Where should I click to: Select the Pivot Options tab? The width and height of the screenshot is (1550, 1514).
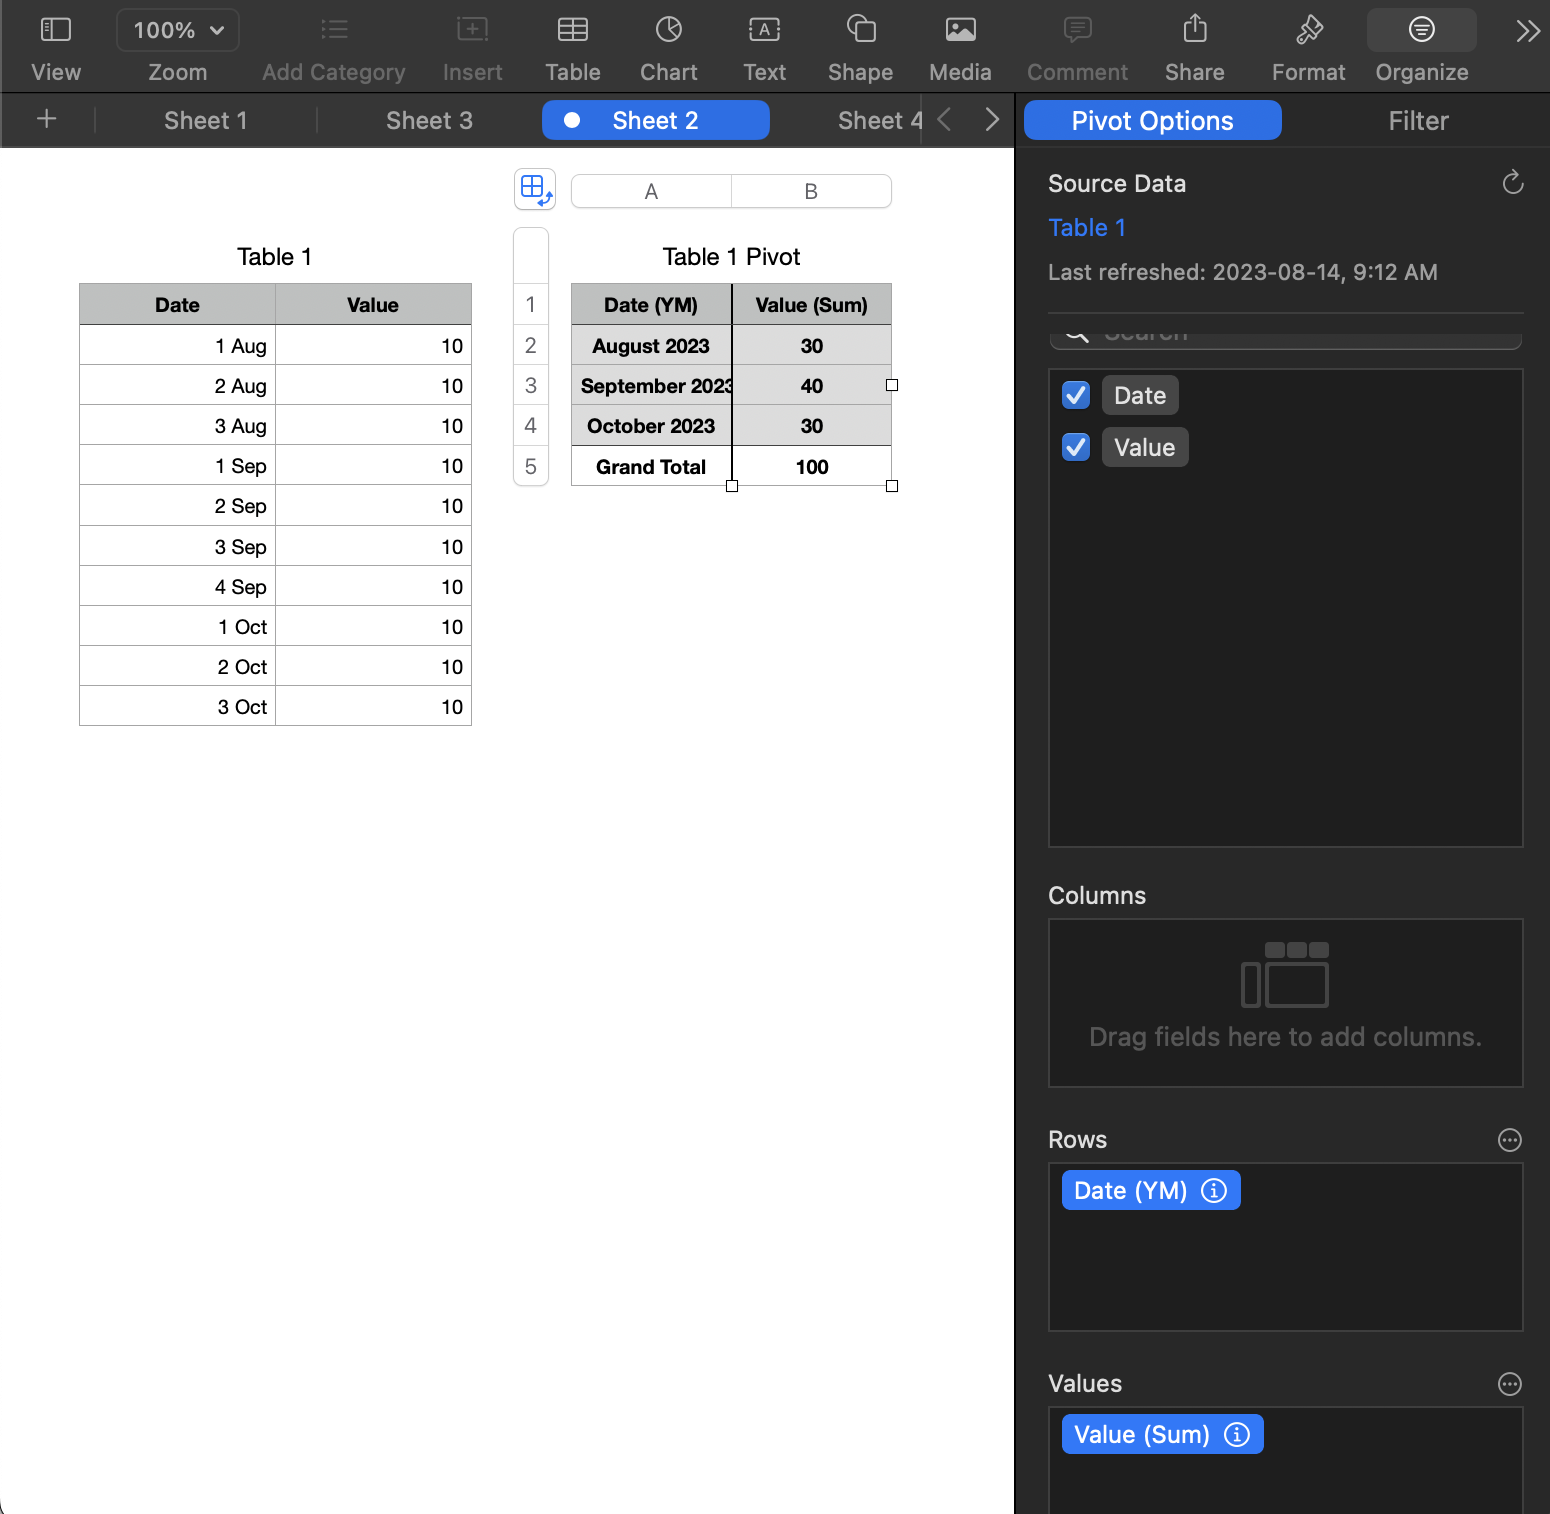tap(1153, 120)
